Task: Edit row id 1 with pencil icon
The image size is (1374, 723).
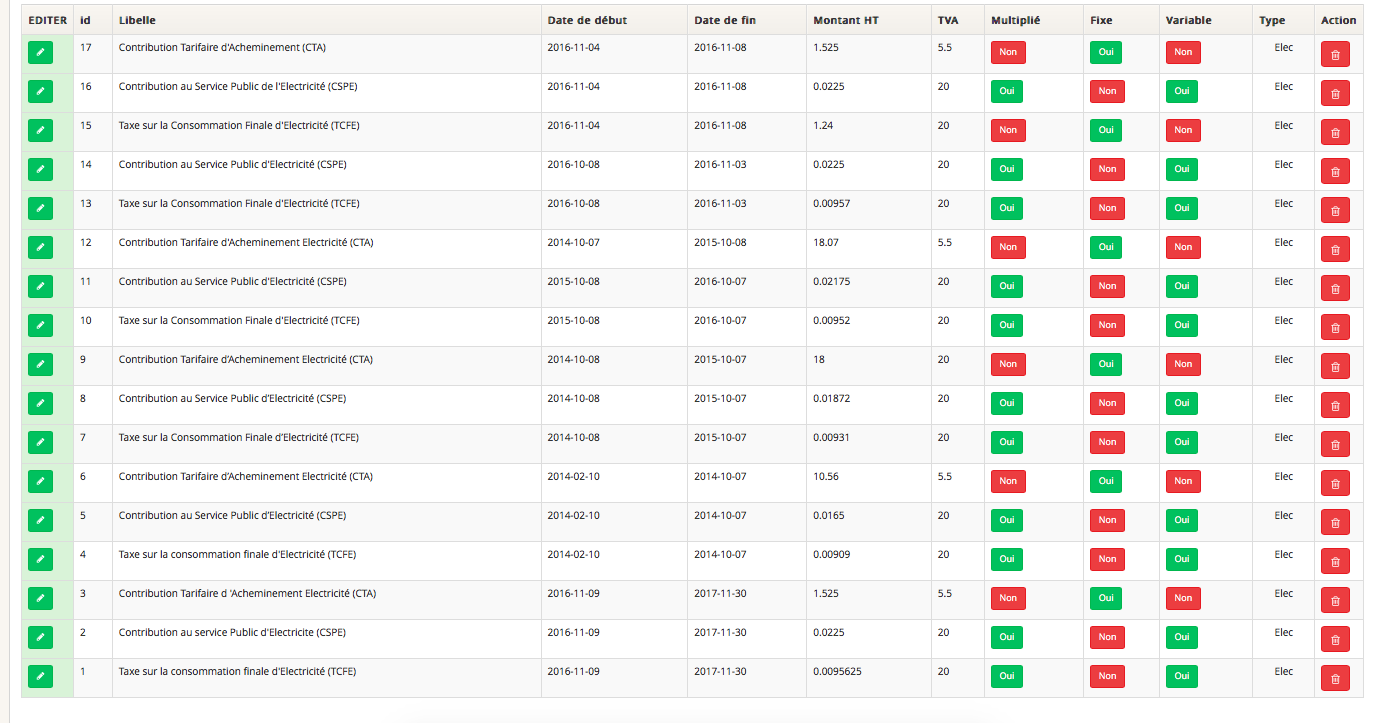Action: coord(40,676)
